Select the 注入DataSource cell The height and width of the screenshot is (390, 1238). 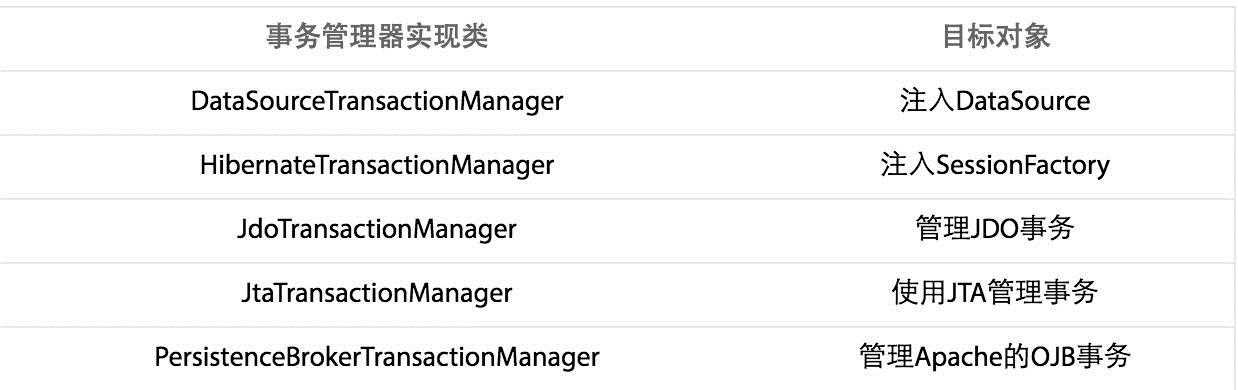(996, 102)
